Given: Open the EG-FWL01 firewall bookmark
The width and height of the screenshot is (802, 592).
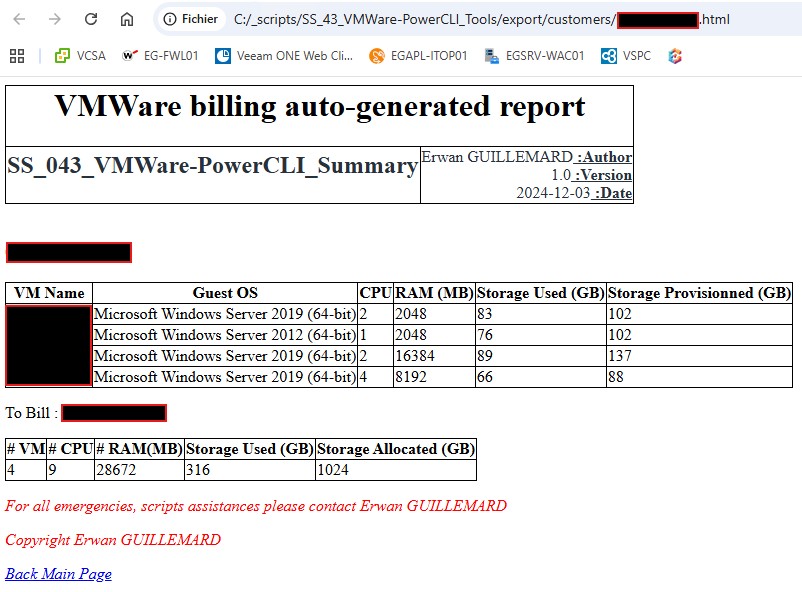Looking at the screenshot, I should 159,56.
